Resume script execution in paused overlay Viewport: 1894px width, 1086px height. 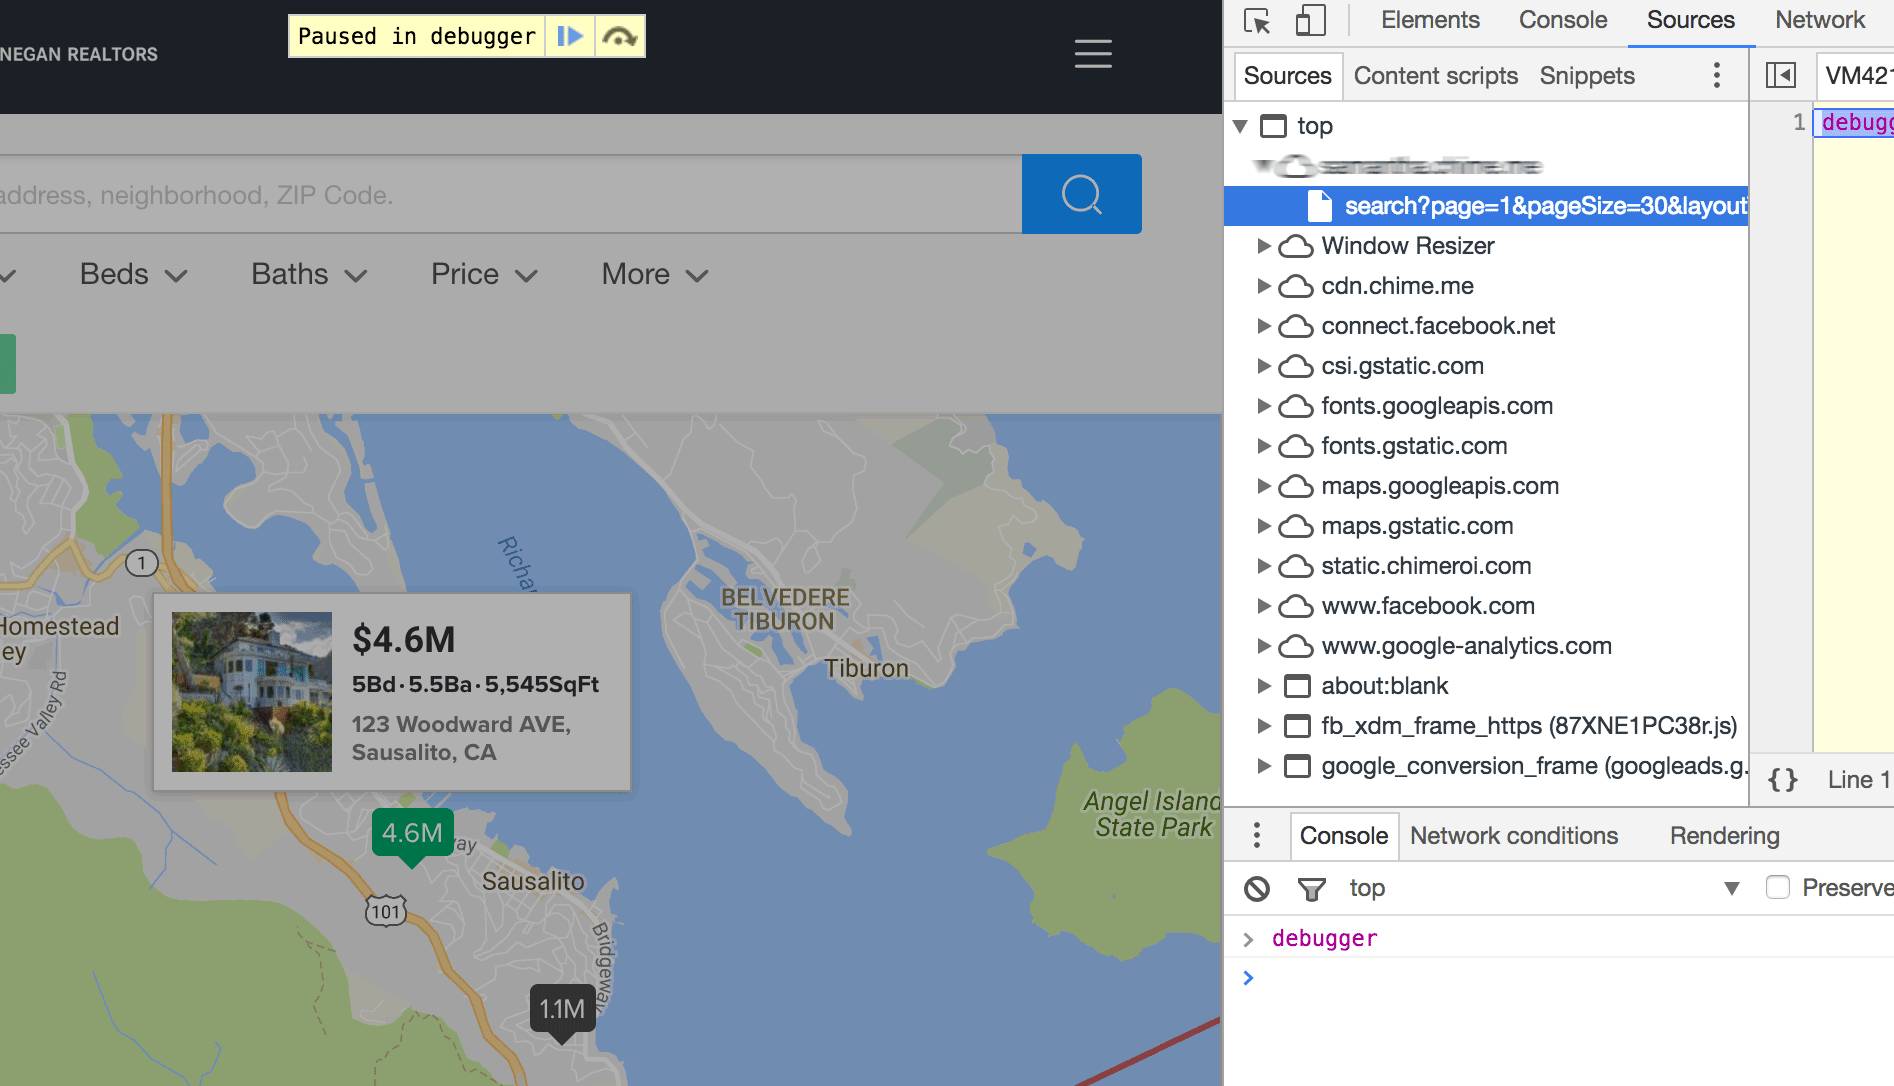point(570,36)
